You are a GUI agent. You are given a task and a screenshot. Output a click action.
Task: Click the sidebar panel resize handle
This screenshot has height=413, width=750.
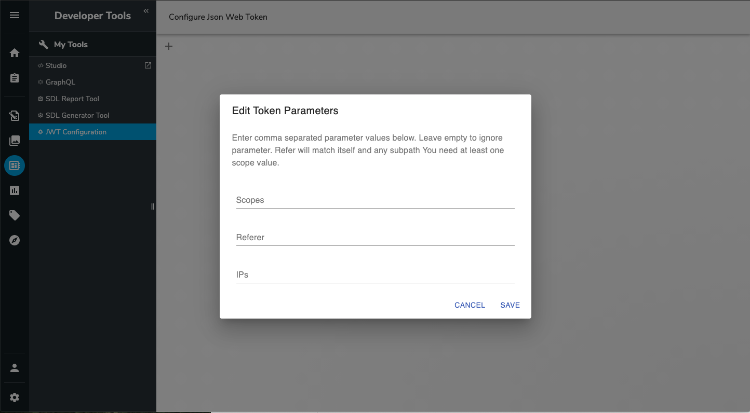tap(153, 207)
